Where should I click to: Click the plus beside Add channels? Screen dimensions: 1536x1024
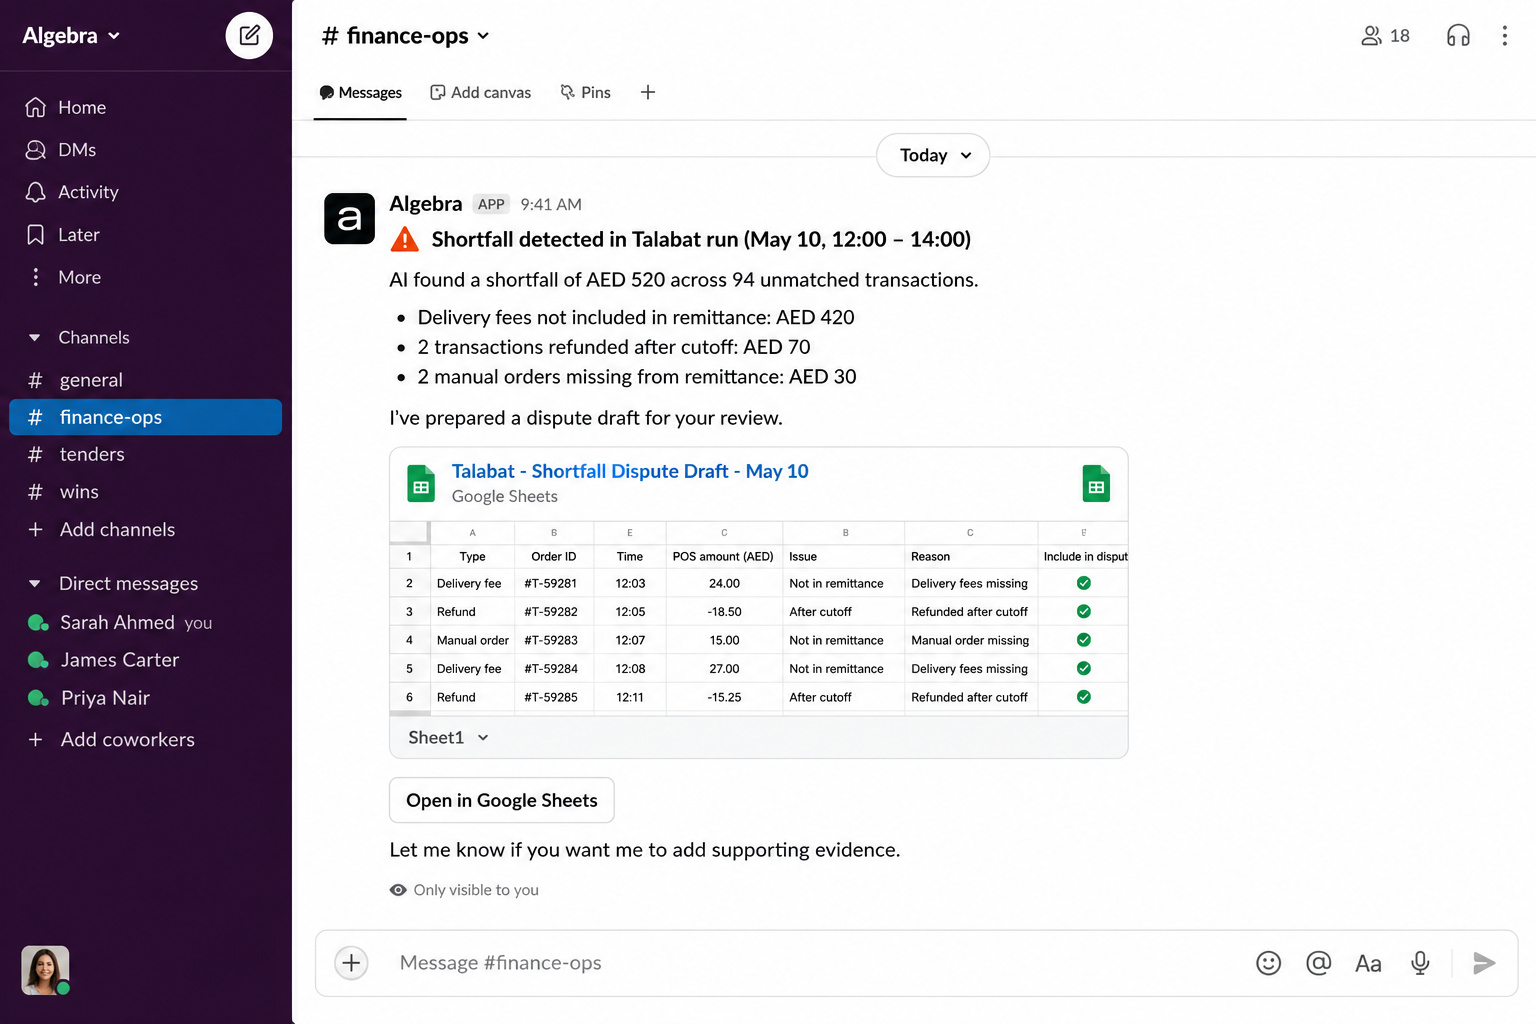pos(36,529)
